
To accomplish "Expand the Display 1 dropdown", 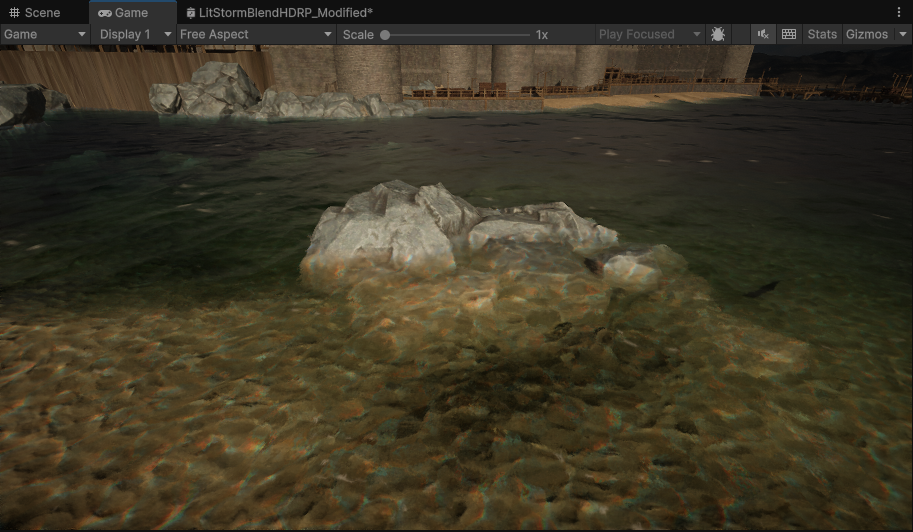I will pos(135,34).
